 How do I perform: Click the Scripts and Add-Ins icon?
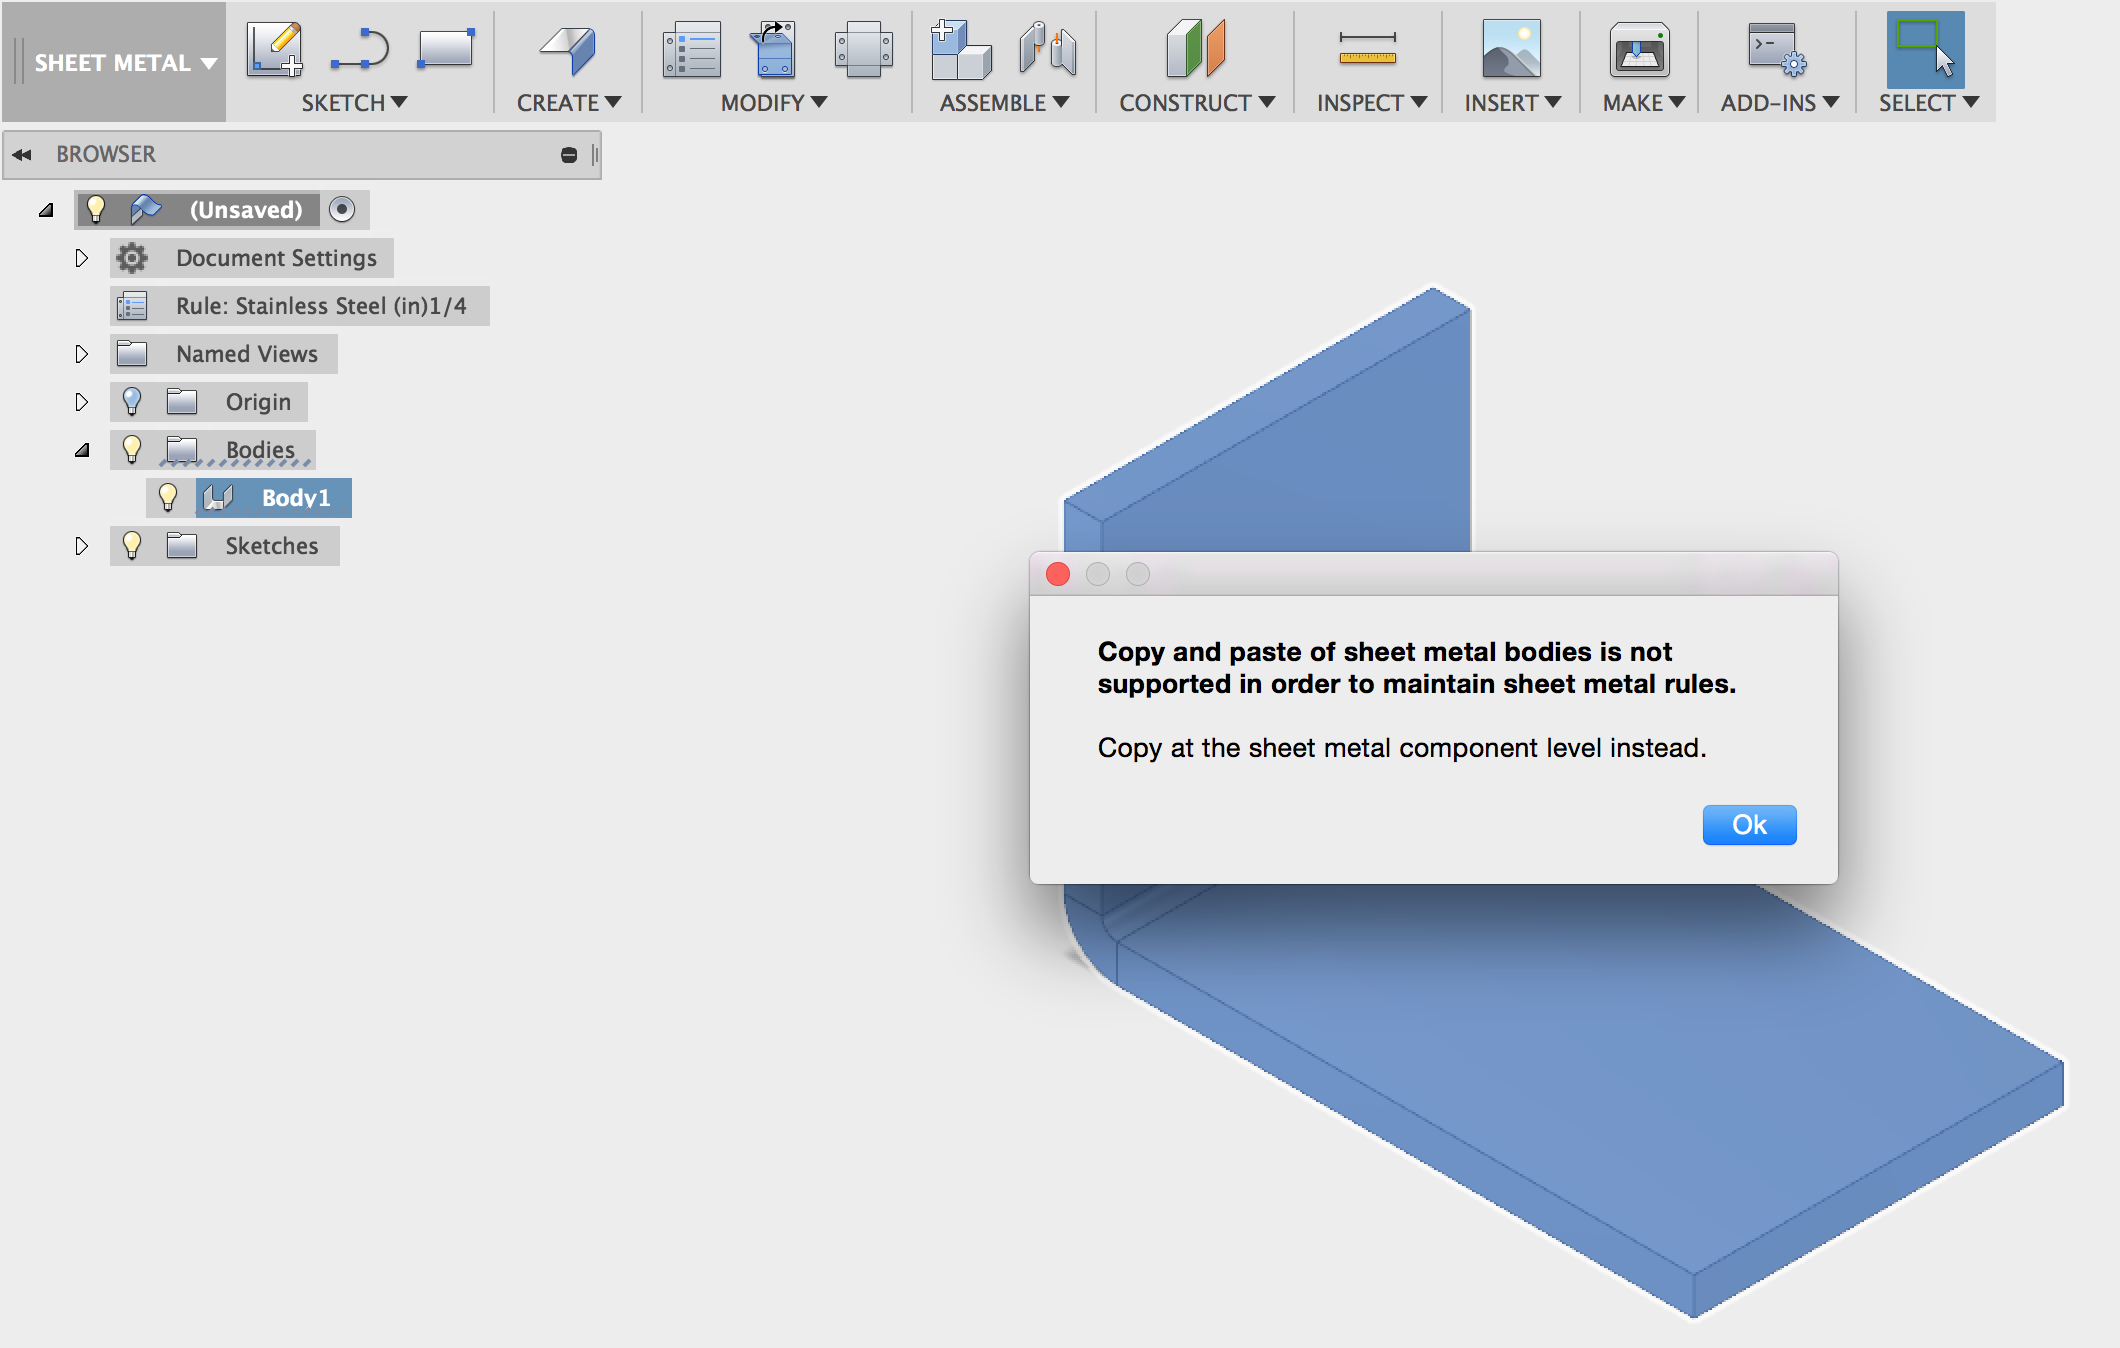tap(1777, 49)
